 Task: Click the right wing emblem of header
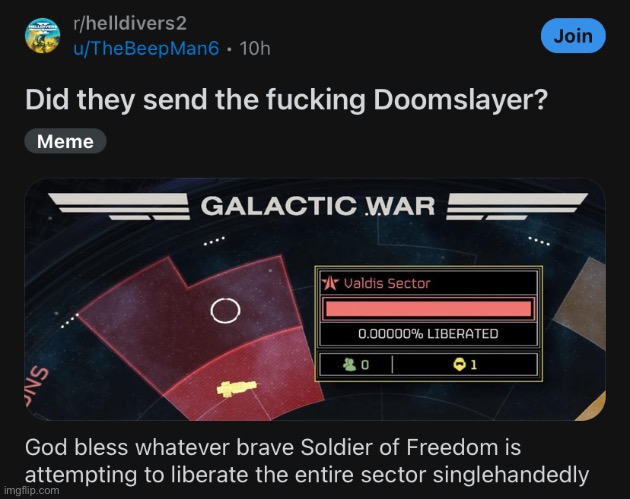point(517,206)
